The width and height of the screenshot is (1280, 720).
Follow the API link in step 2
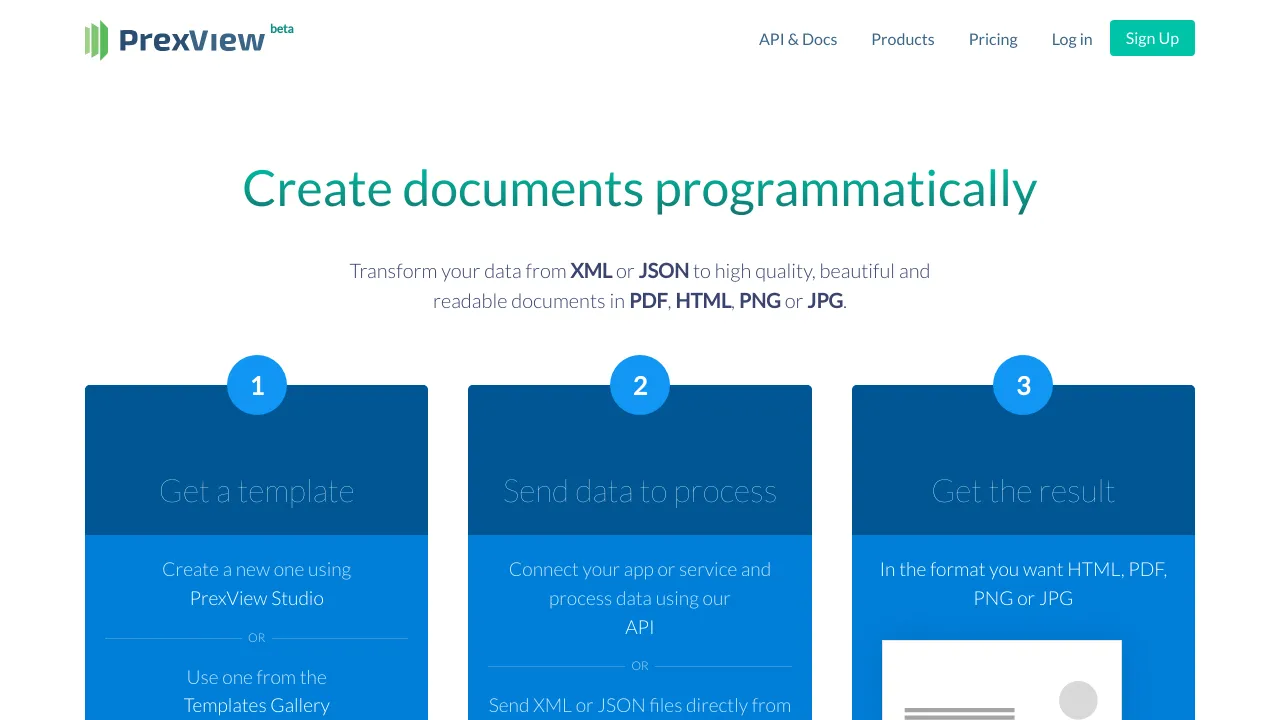640,627
